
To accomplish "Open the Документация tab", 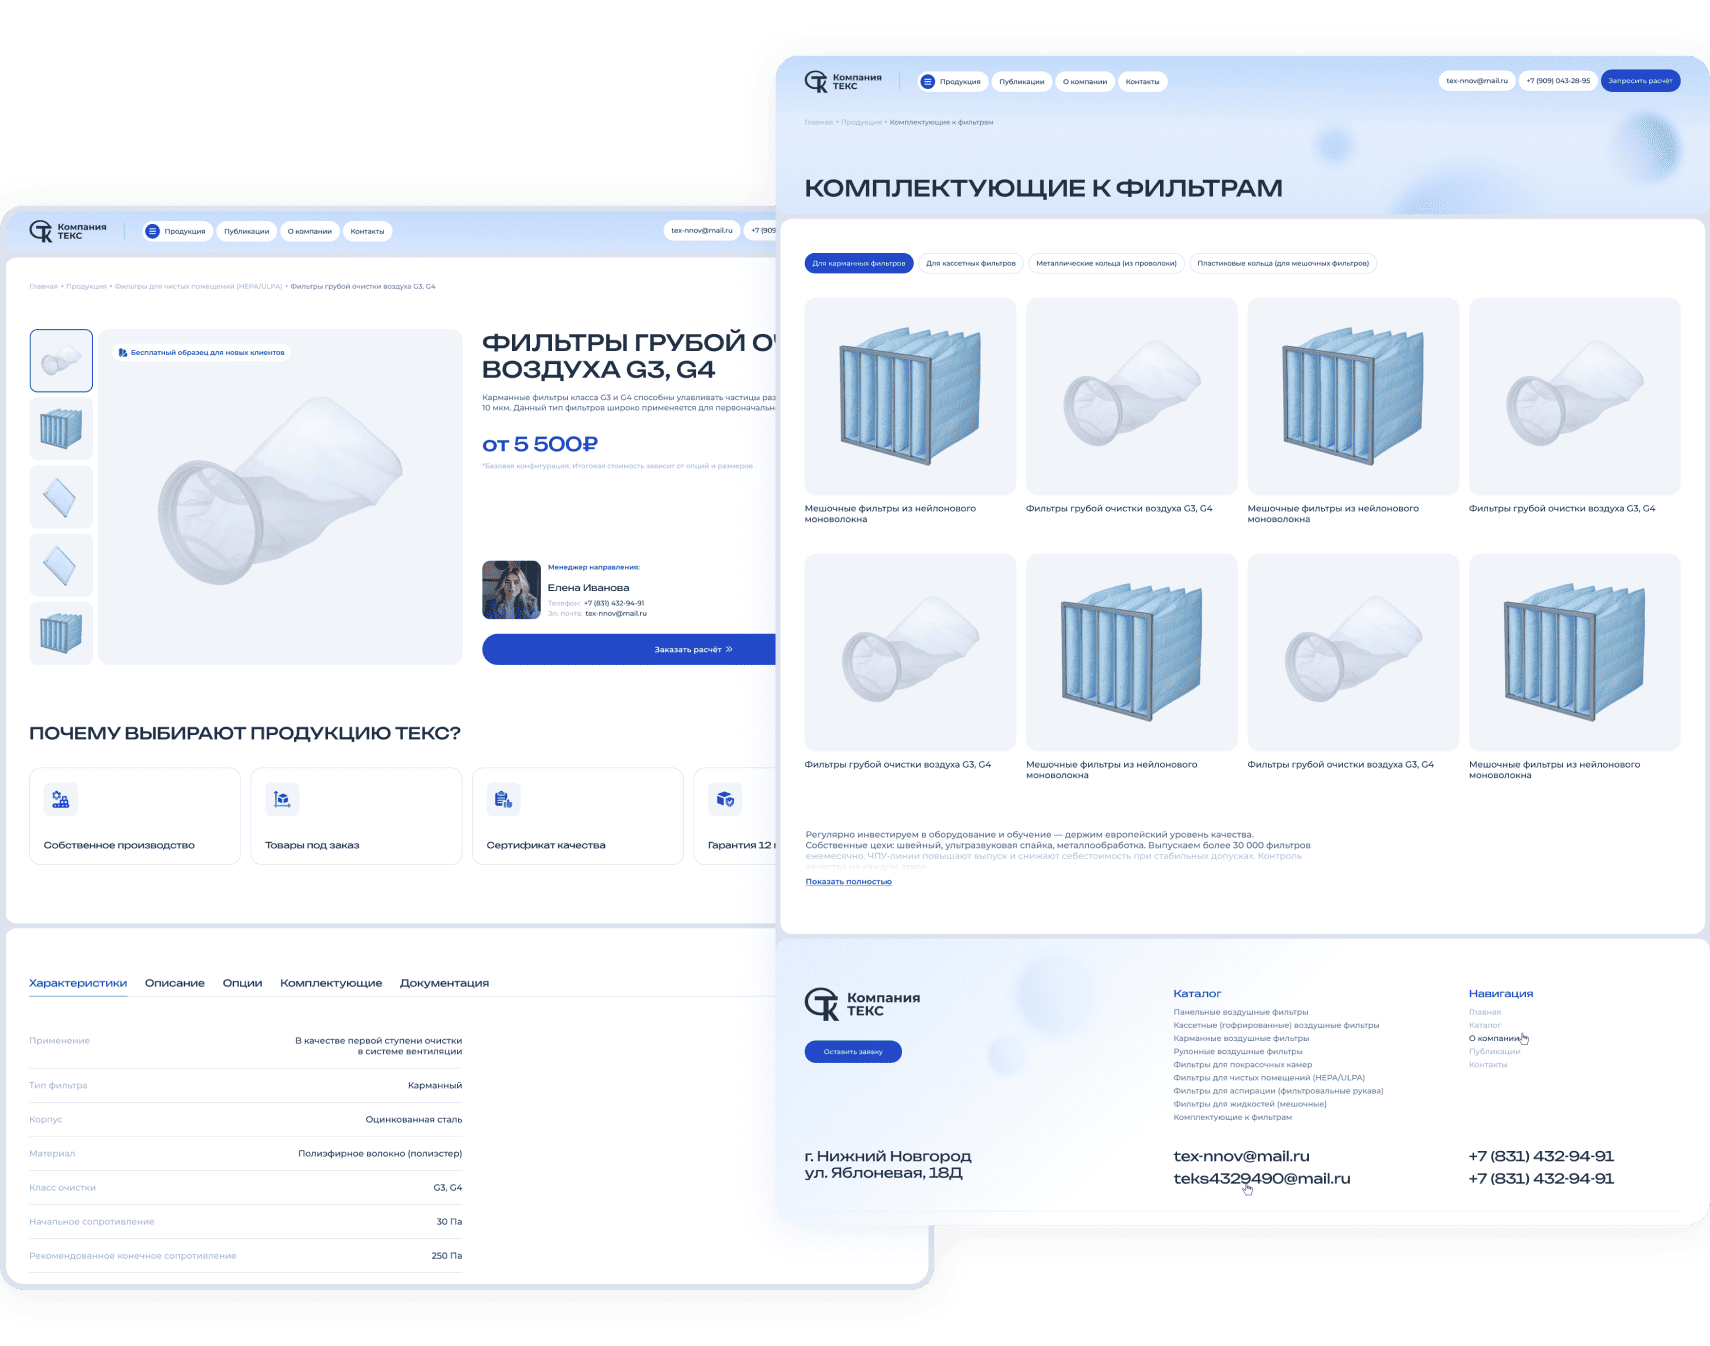I will (x=444, y=983).
